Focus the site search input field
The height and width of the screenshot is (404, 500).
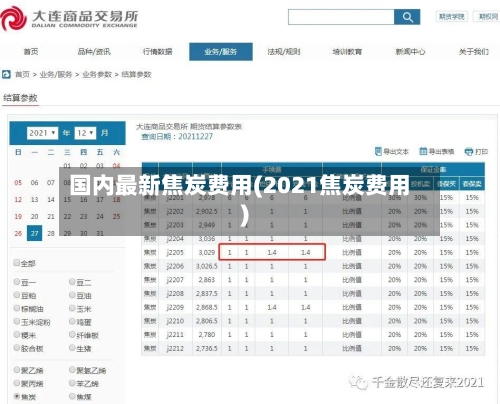341,17
